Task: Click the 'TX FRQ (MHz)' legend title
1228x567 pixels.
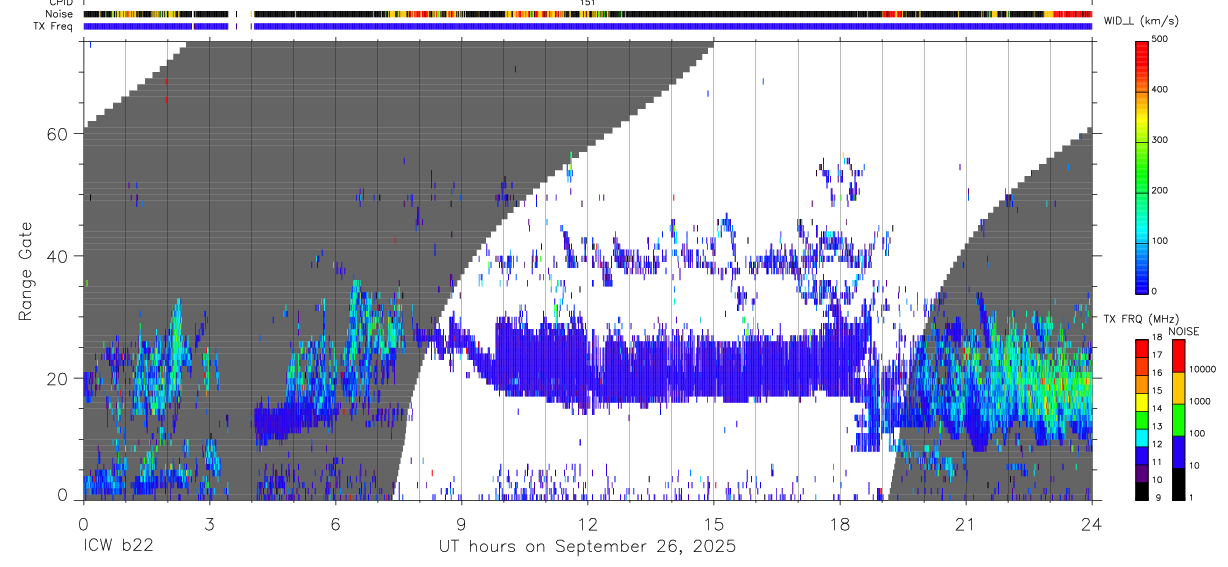Action: point(1140,319)
